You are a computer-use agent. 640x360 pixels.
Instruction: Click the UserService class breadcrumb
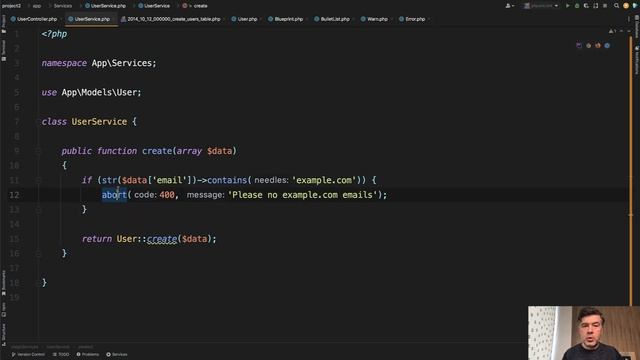click(x=154, y=6)
